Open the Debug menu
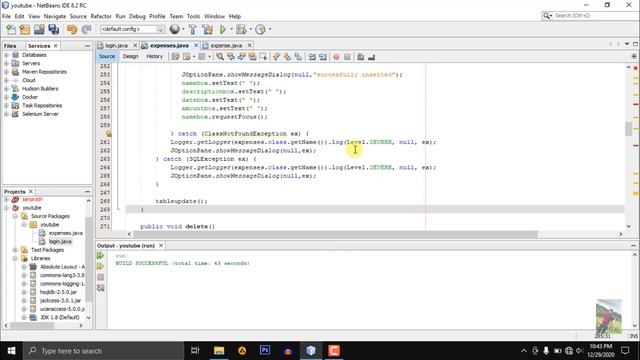640x360 pixels. [x=137, y=16]
